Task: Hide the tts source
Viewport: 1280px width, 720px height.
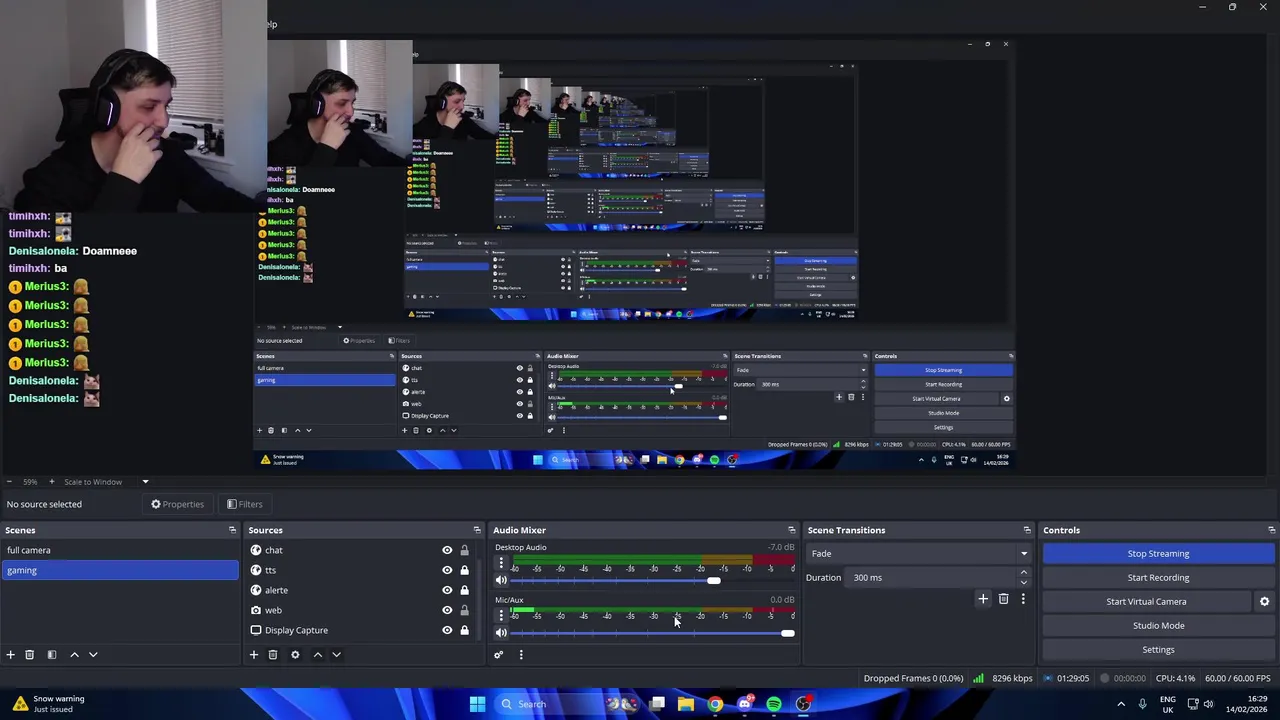Action: click(x=447, y=570)
